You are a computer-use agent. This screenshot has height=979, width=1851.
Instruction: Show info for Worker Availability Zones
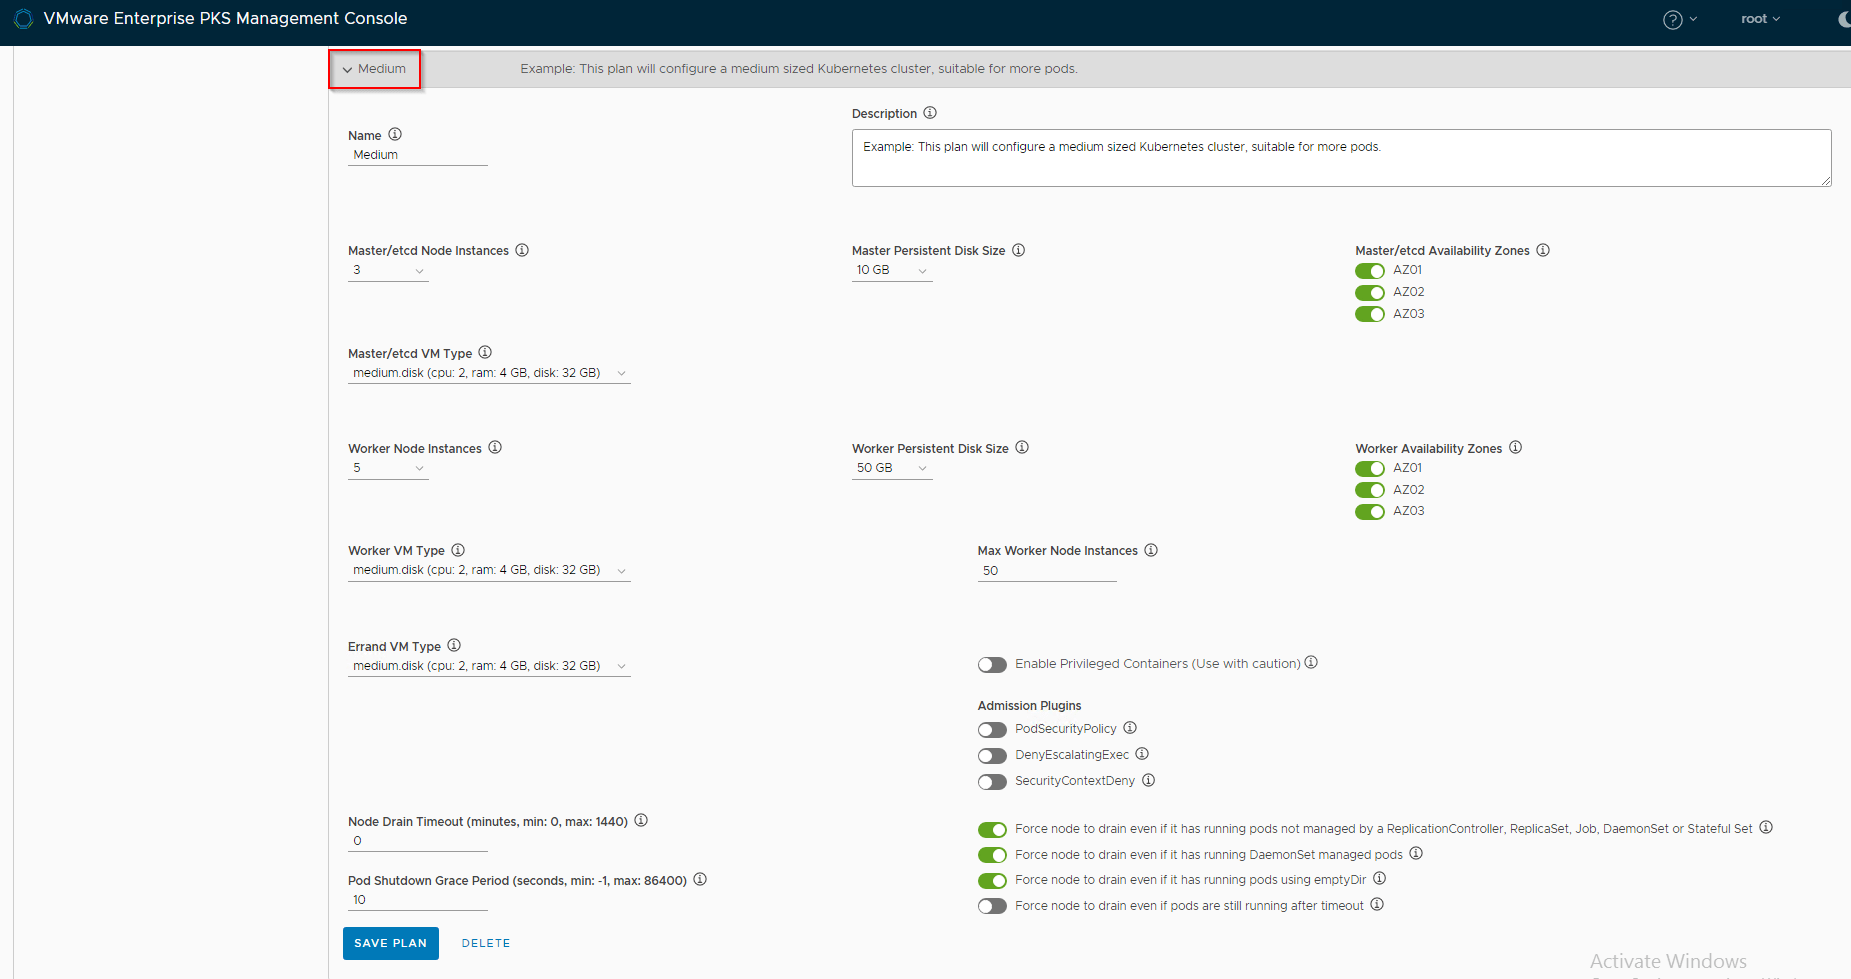[x=1516, y=447]
